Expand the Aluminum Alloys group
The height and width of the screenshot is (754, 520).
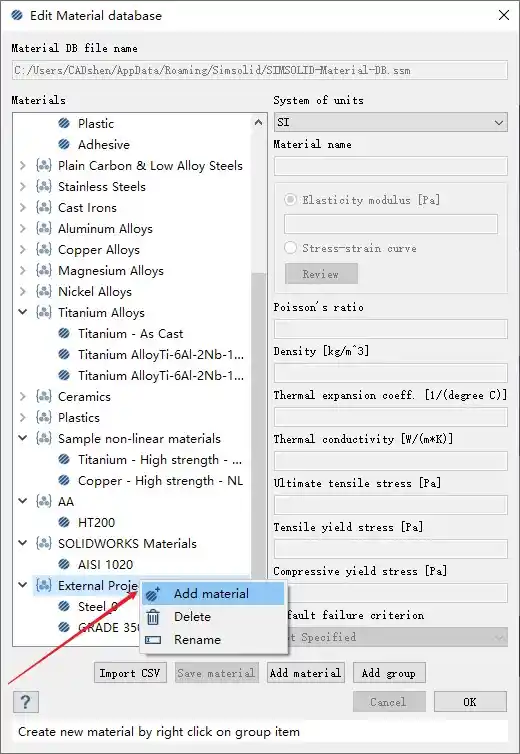23,228
